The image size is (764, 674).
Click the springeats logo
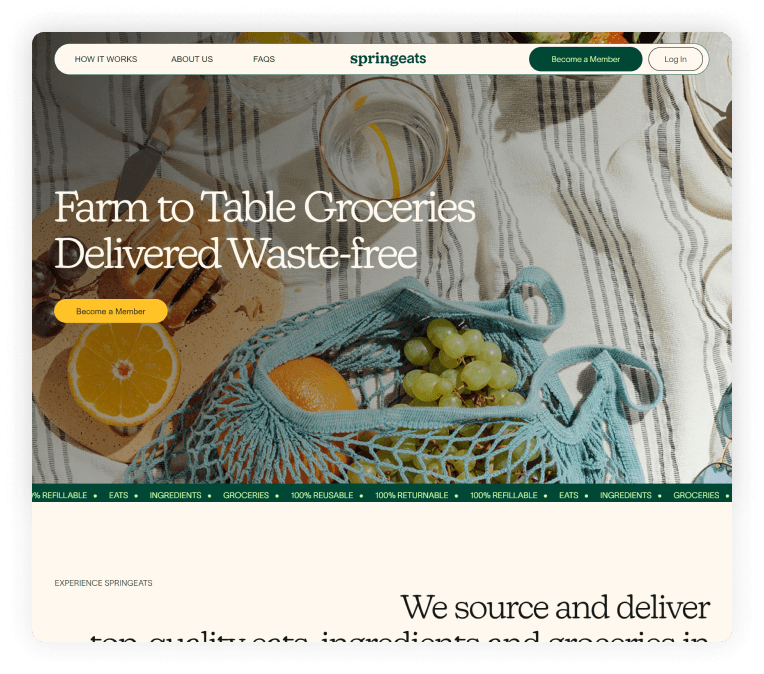click(388, 58)
